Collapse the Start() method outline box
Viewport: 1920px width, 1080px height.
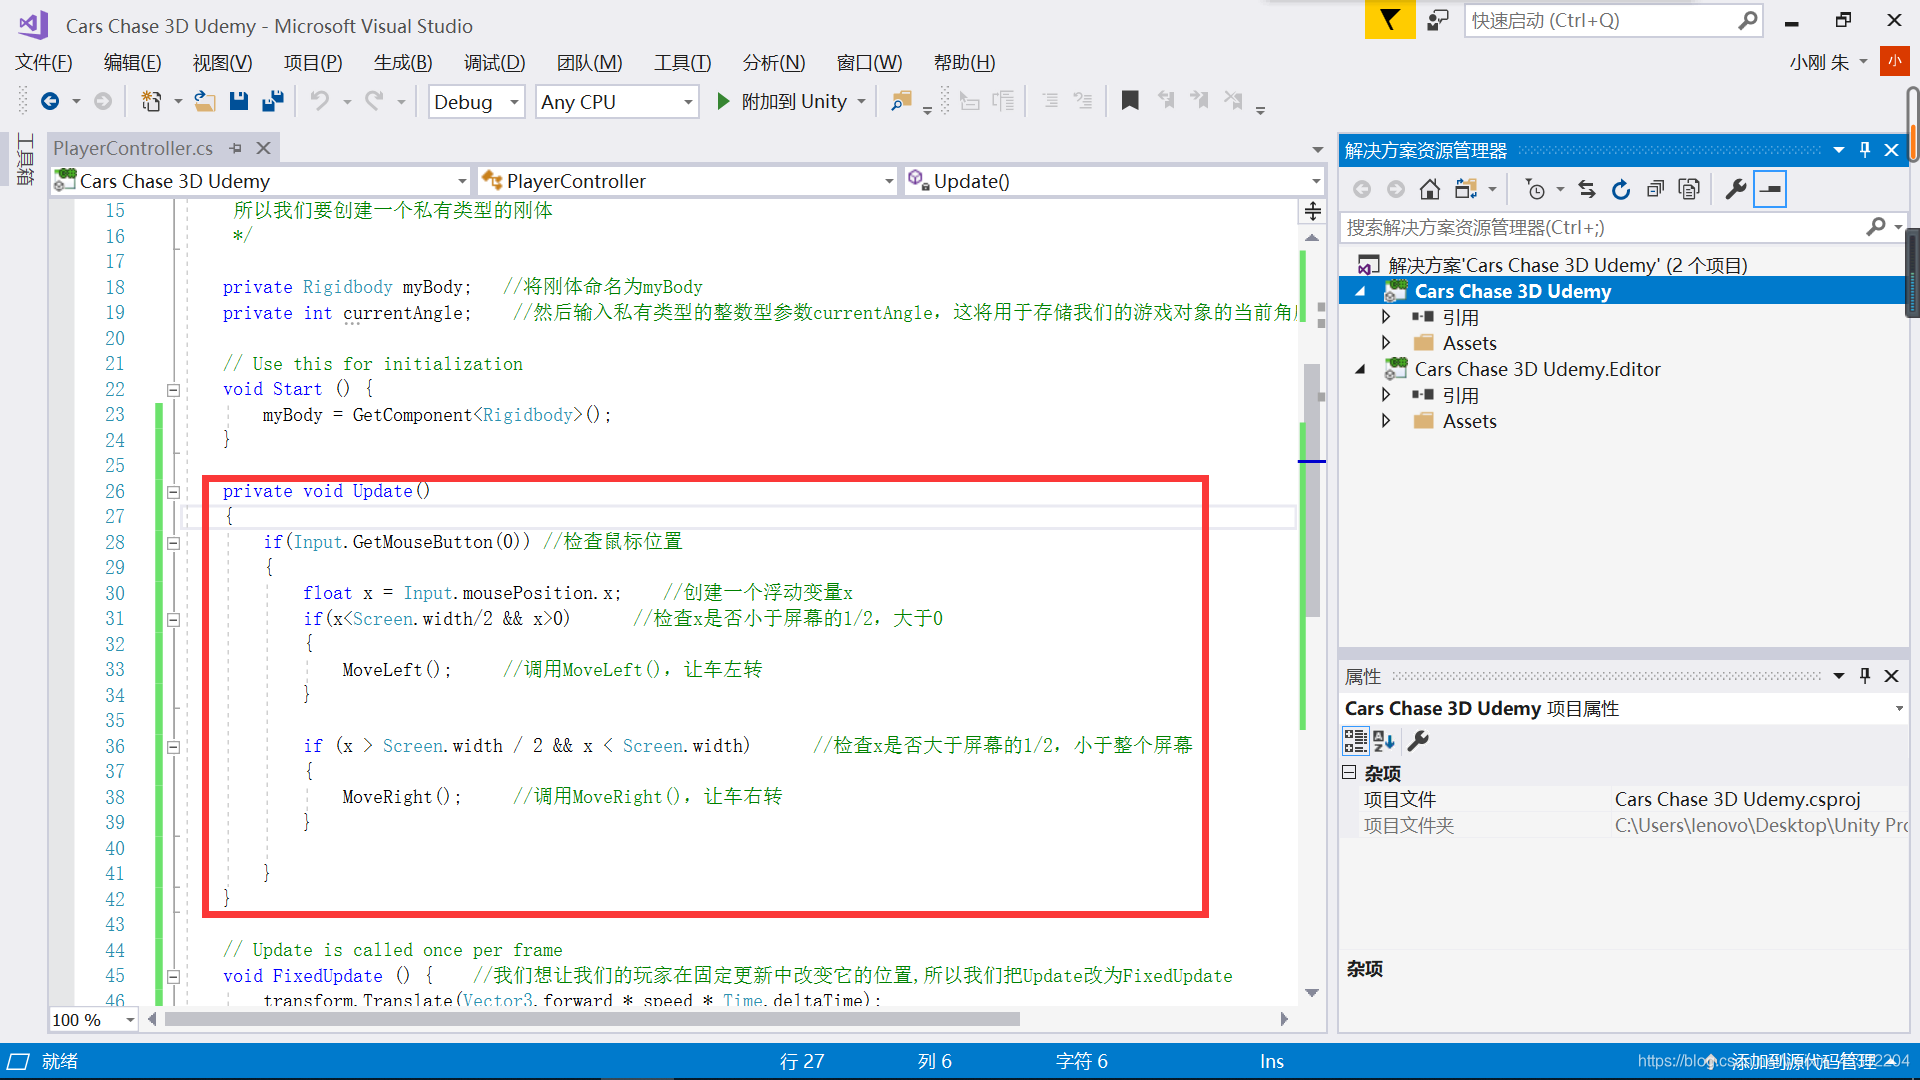[173, 390]
